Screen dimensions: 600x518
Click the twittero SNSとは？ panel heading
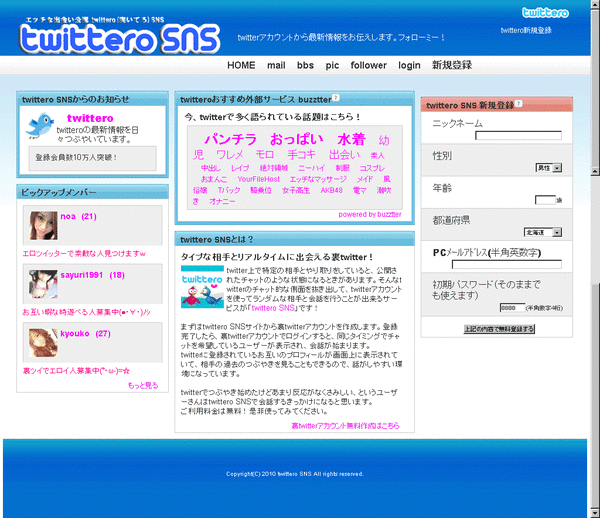[217, 240]
